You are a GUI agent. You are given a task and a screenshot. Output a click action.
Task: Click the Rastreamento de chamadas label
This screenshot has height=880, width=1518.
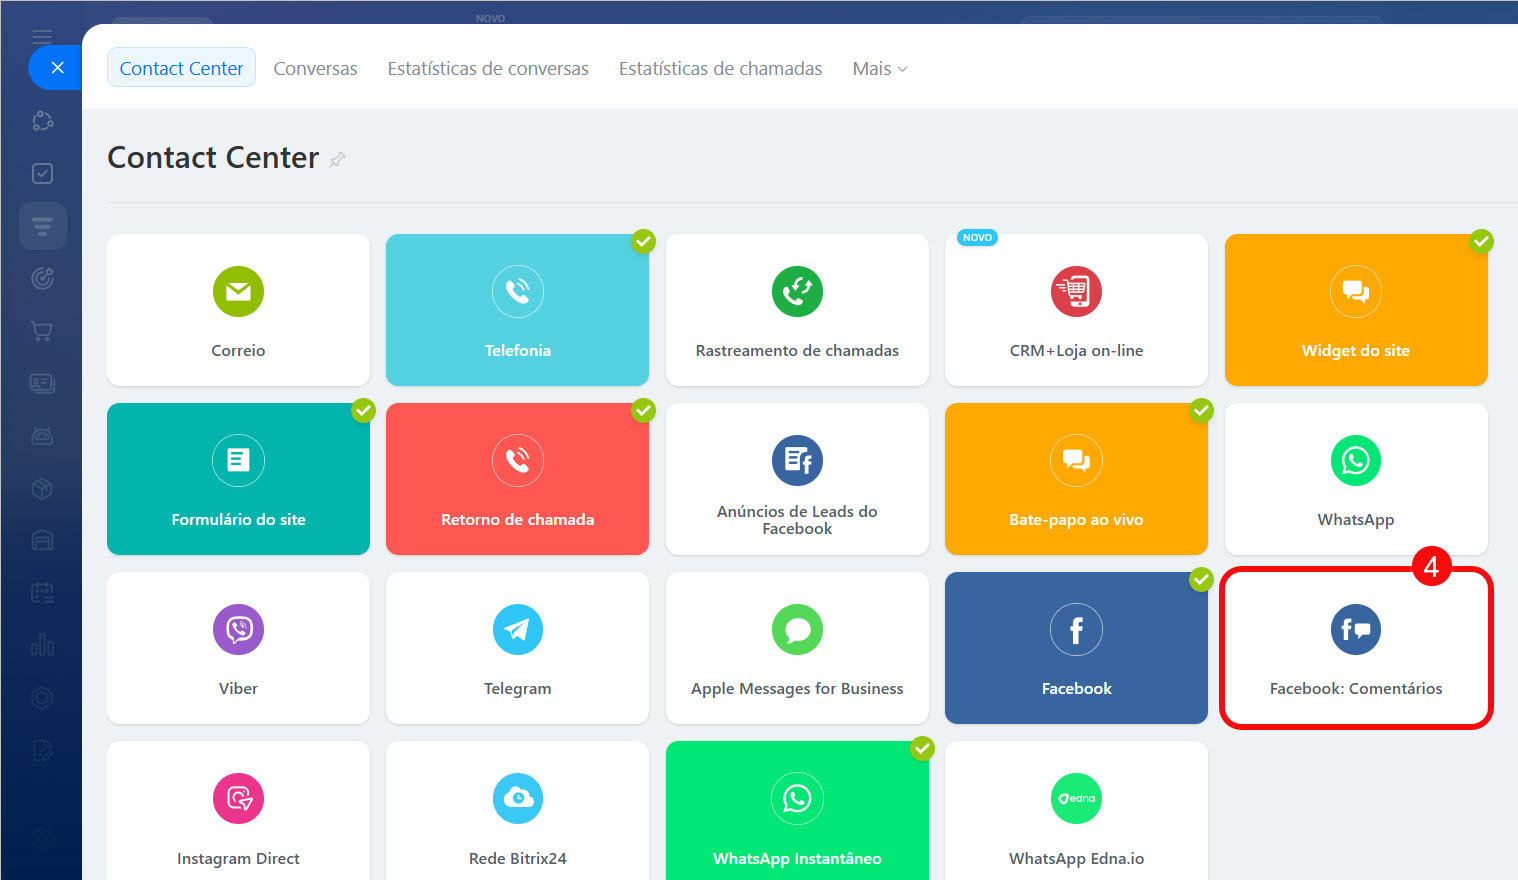pos(797,350)
